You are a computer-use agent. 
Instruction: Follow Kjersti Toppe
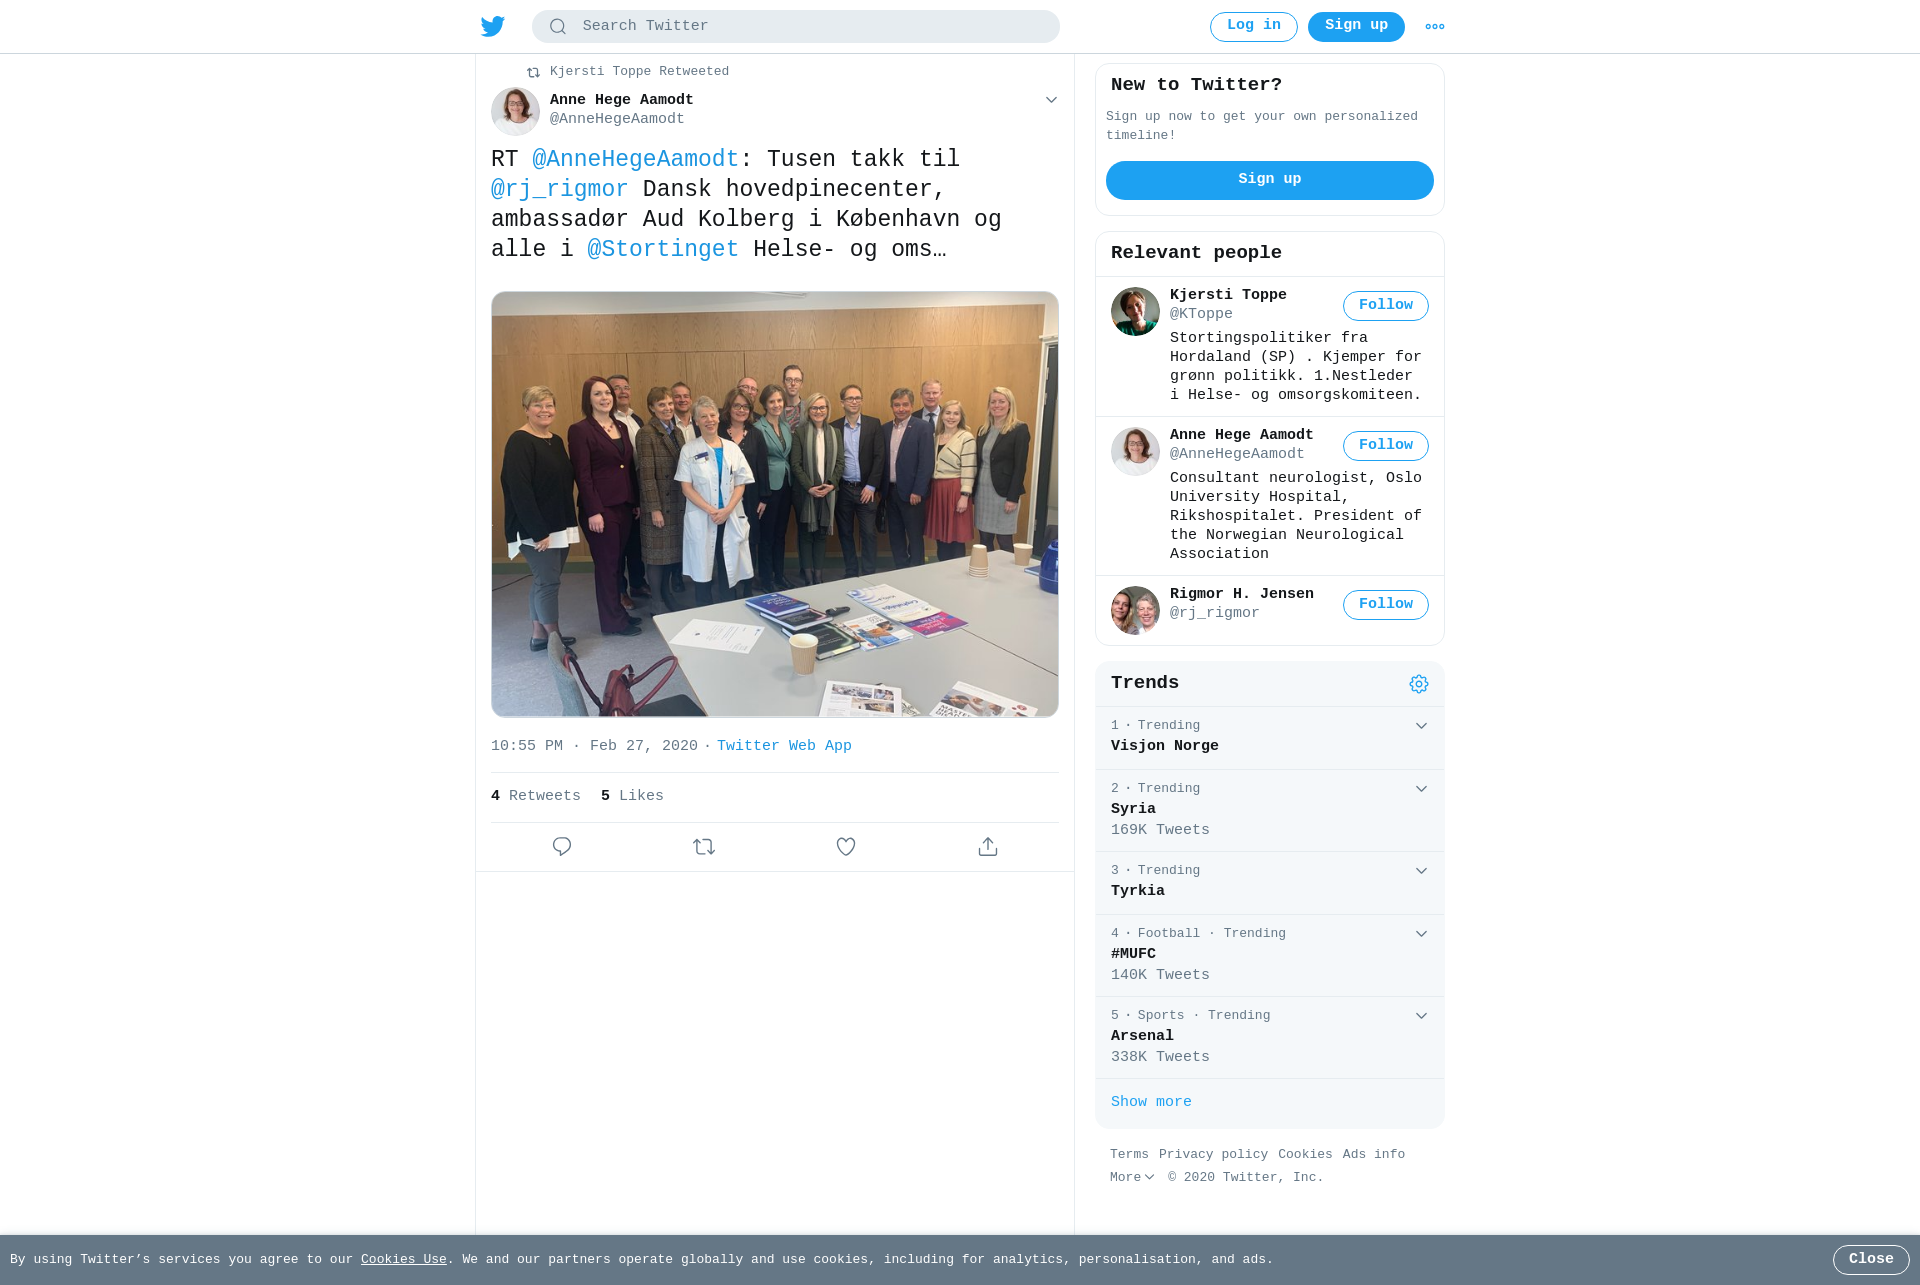(x=1386, y=306)
